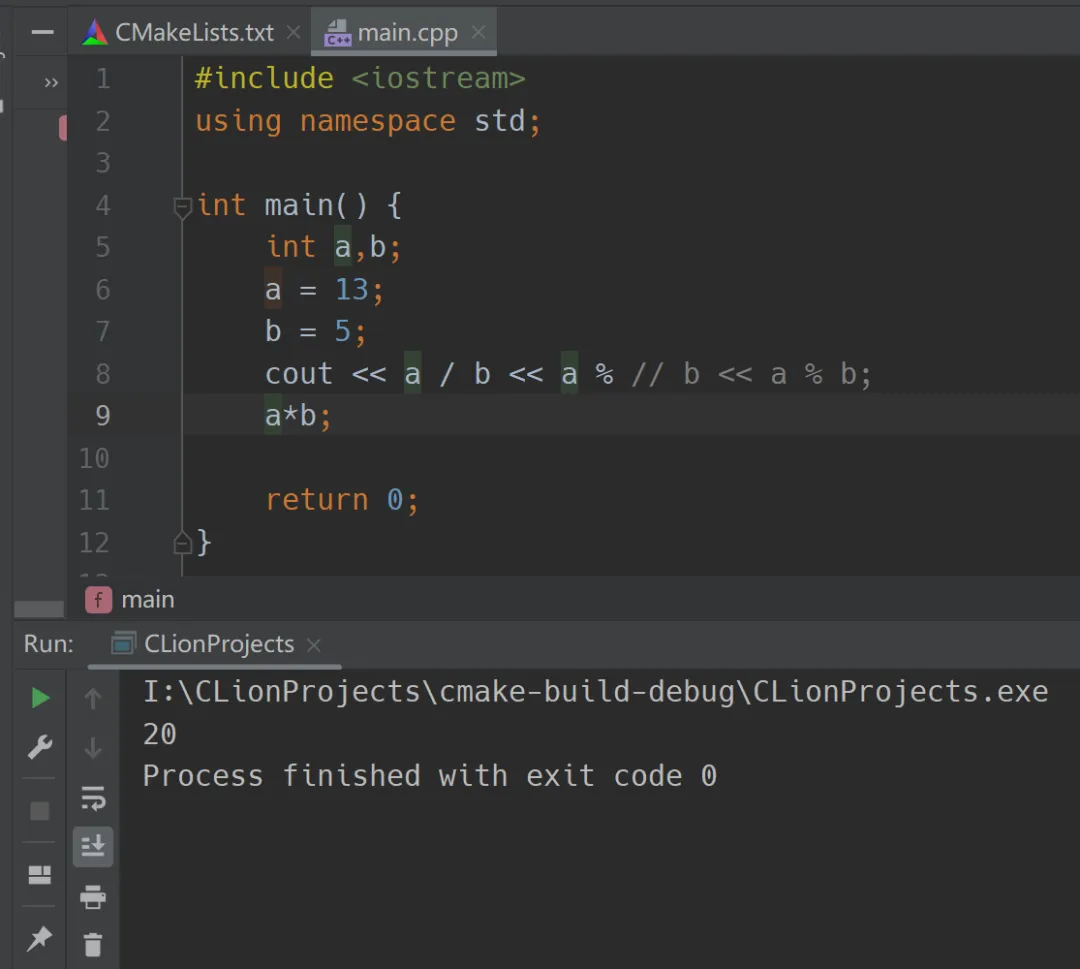Screen dimensions: 1080x969
Task: Click the return keyword on line 11
Action: click(317, 500)
